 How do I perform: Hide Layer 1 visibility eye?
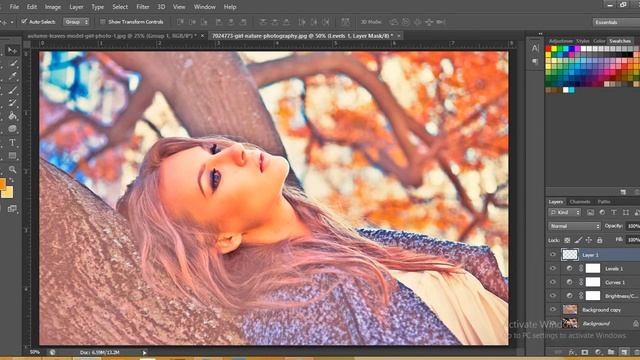pos(553,255)
